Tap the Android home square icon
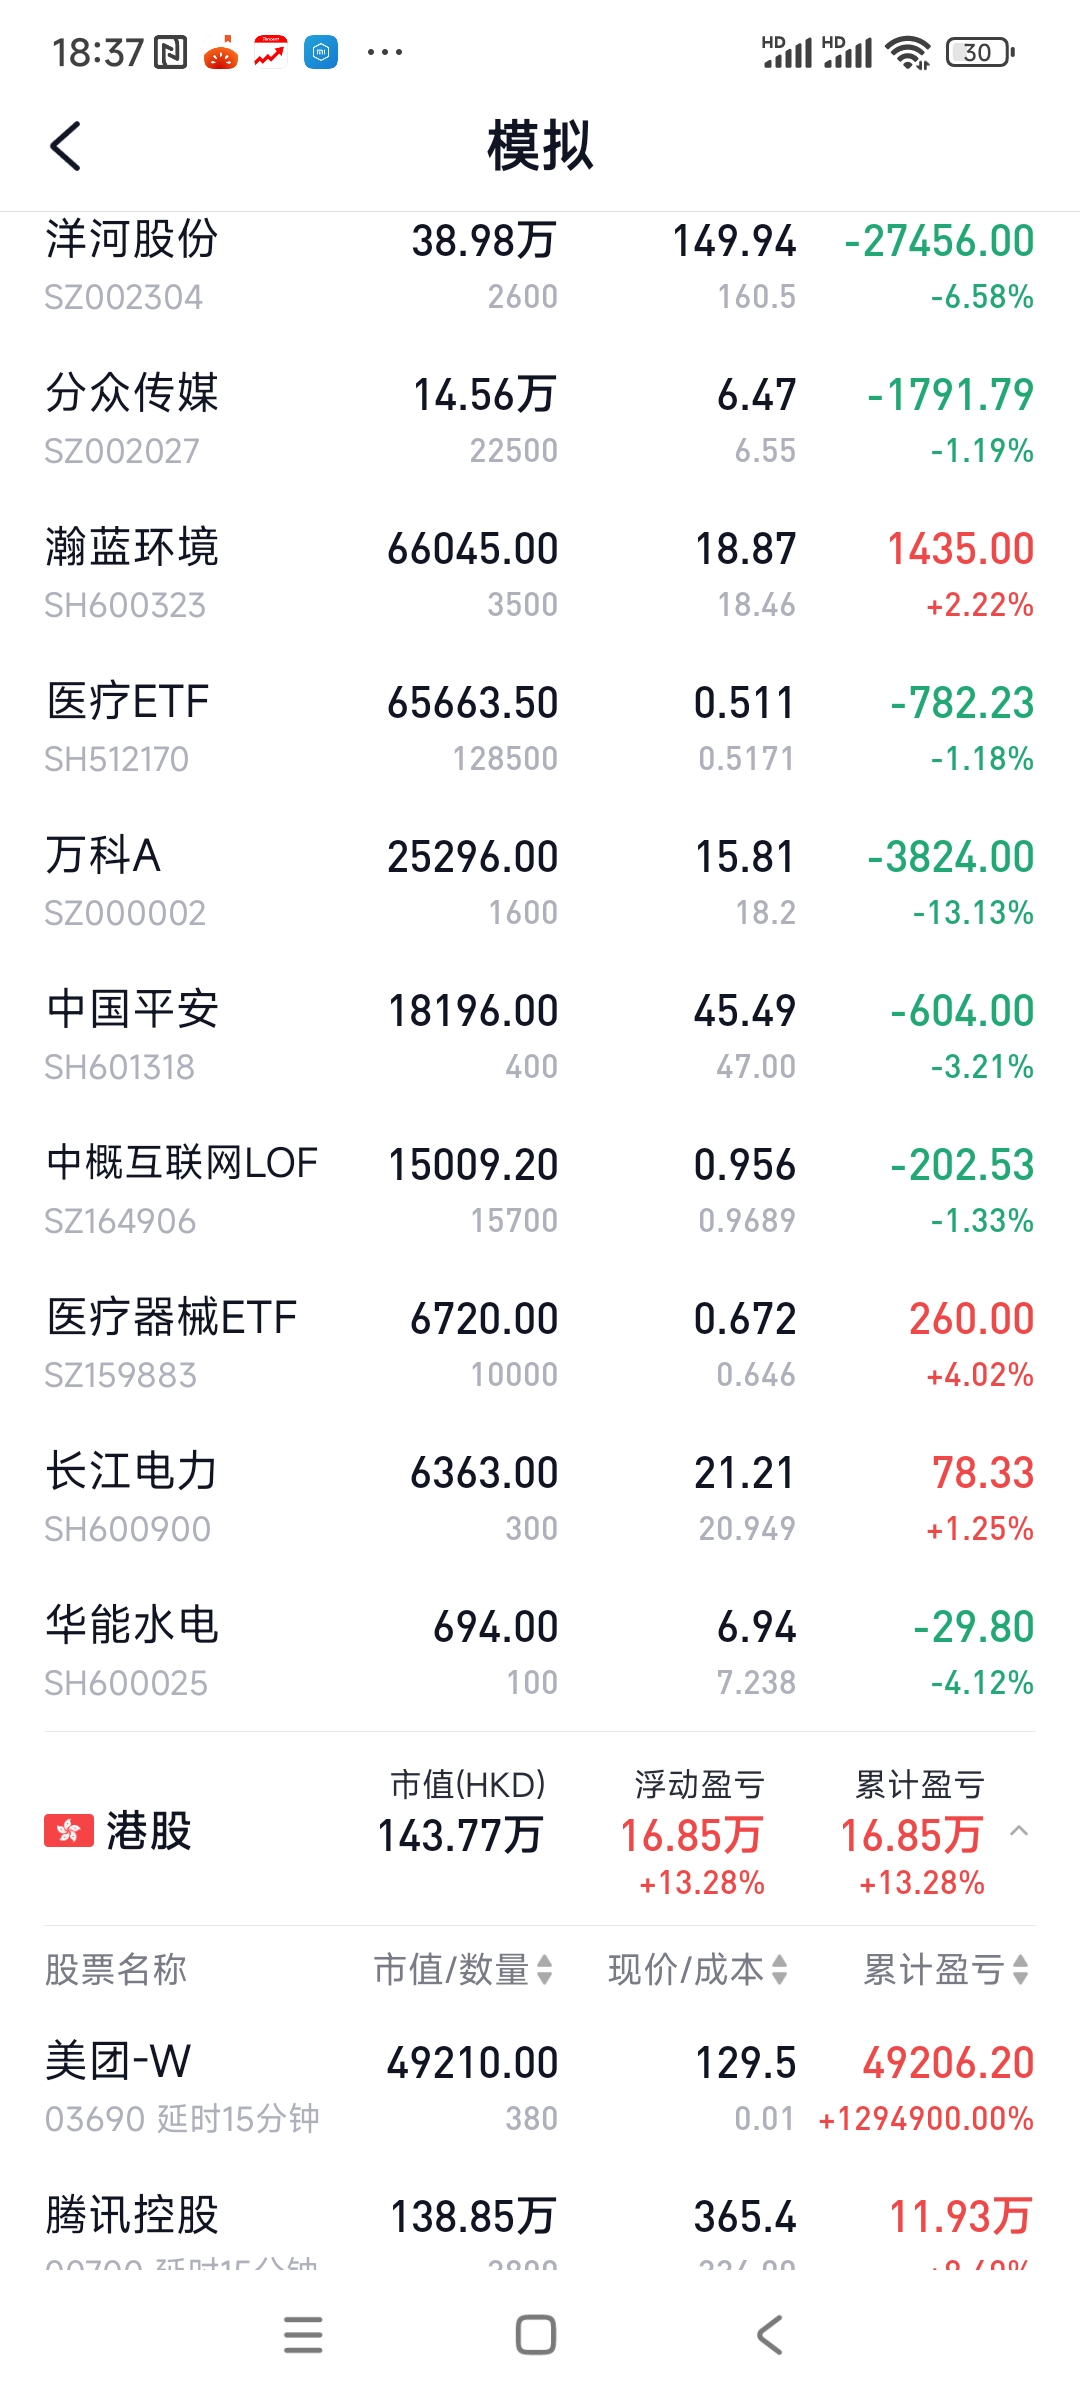 (x=536, y=2335)
